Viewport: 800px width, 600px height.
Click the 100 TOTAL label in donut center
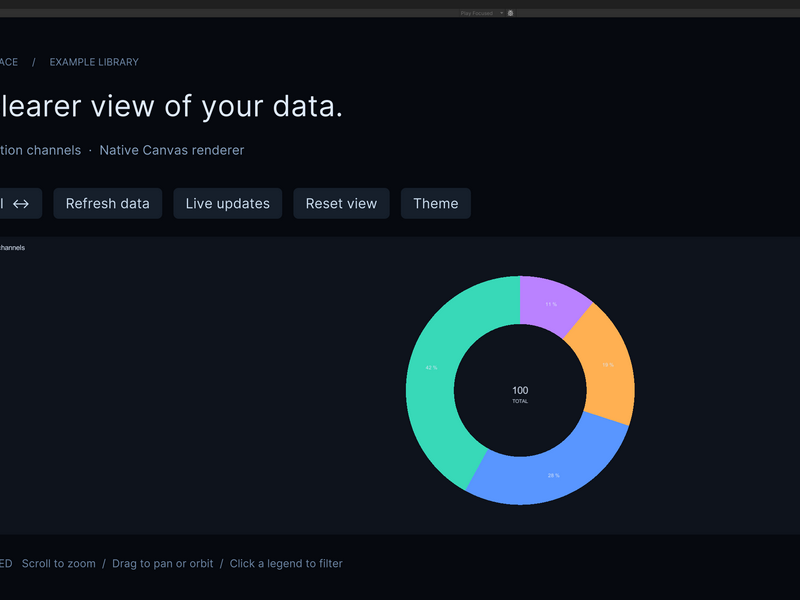pos(520,394)
